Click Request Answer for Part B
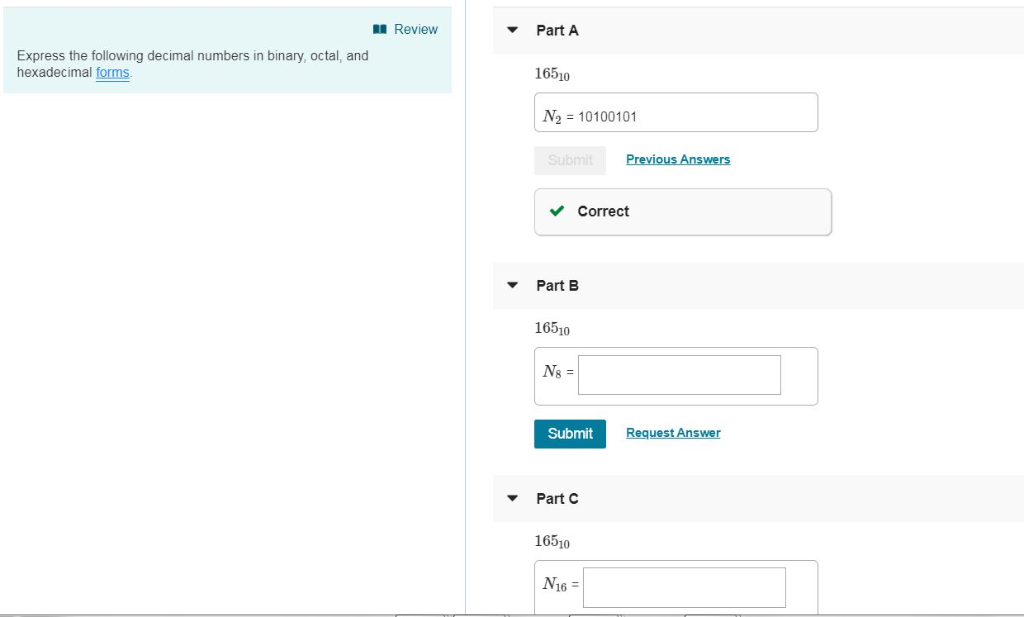1024x617 pixels. (x=673, y=432)
